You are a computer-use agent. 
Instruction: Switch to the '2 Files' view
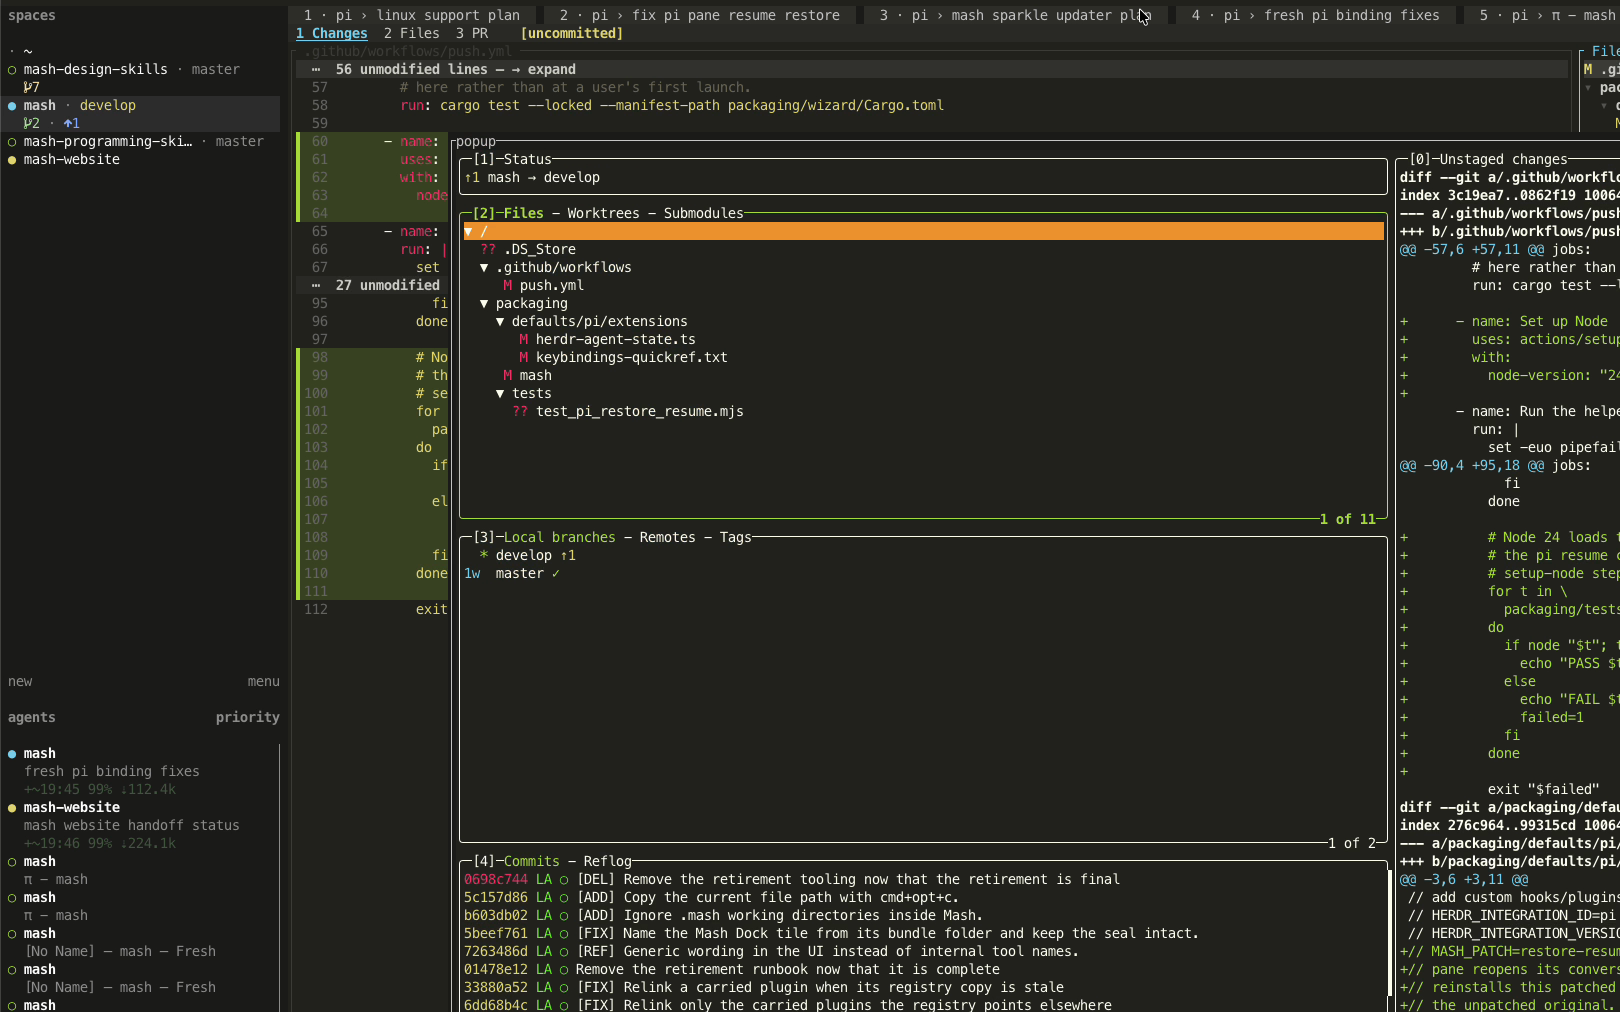pos(412,34)
